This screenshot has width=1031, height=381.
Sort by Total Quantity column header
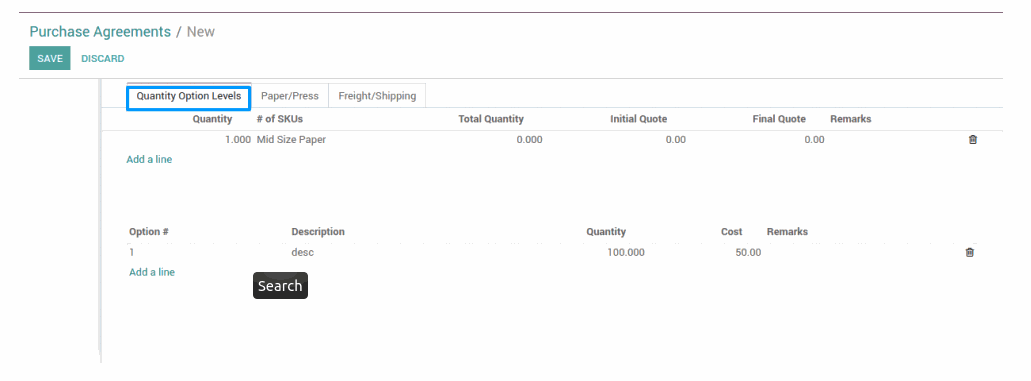click(491, 119)
